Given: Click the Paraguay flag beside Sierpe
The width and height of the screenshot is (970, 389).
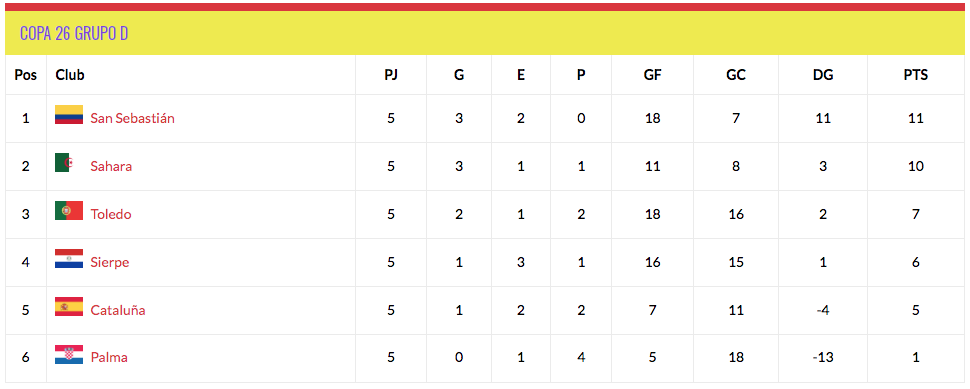Looking at the screenshot, I should click(x=69, y=259).
